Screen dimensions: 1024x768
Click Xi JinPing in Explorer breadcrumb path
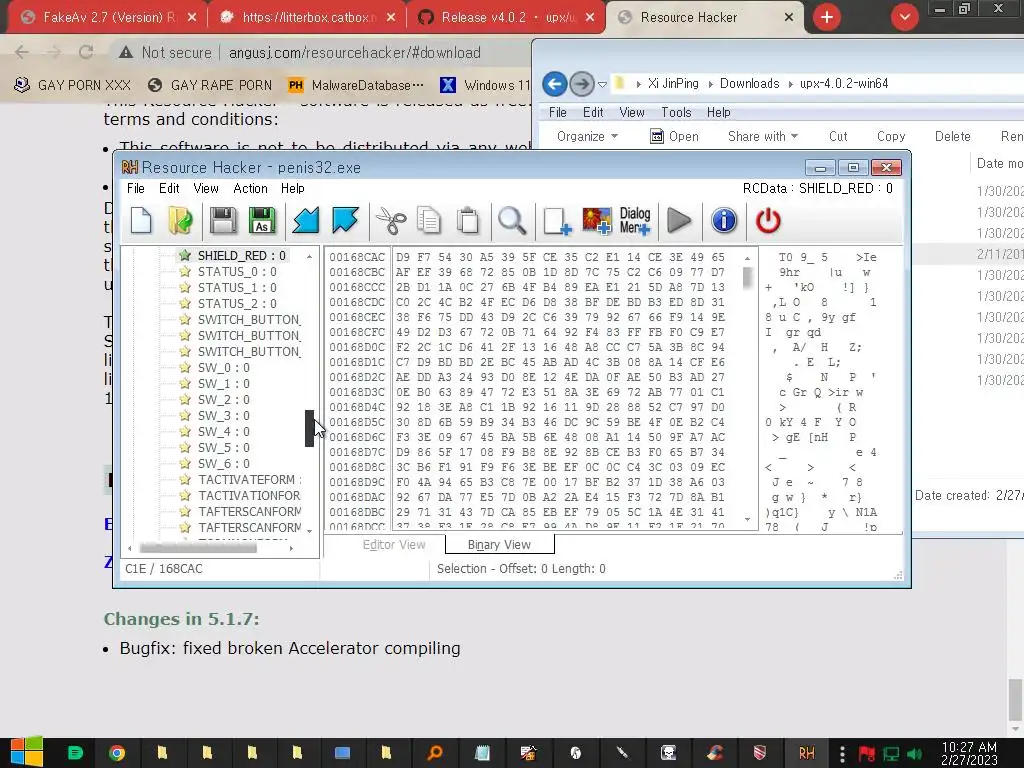click(x=673, y=84)
